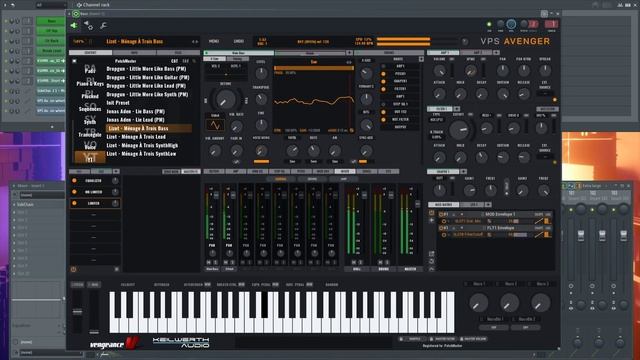Viewport: 640px width, 360px height.
Task: Toggle the MB Limiter effect on/off
Action: [x=74, y=191]
